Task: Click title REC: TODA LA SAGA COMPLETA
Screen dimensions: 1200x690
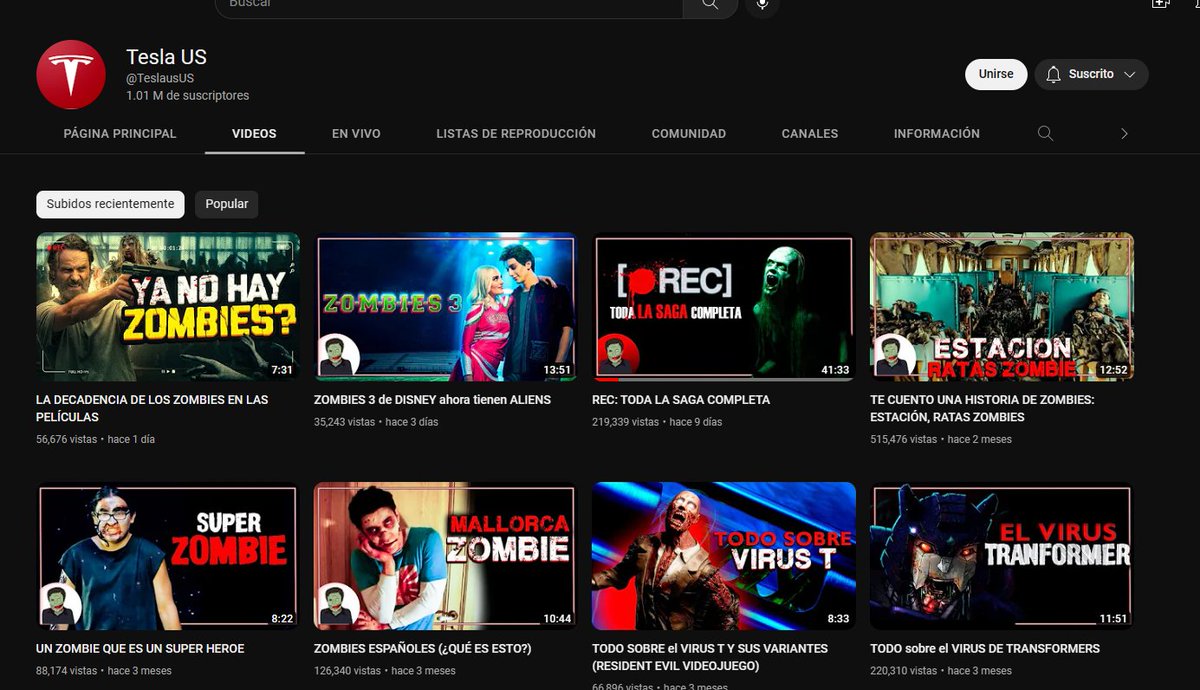Action: 681,400
